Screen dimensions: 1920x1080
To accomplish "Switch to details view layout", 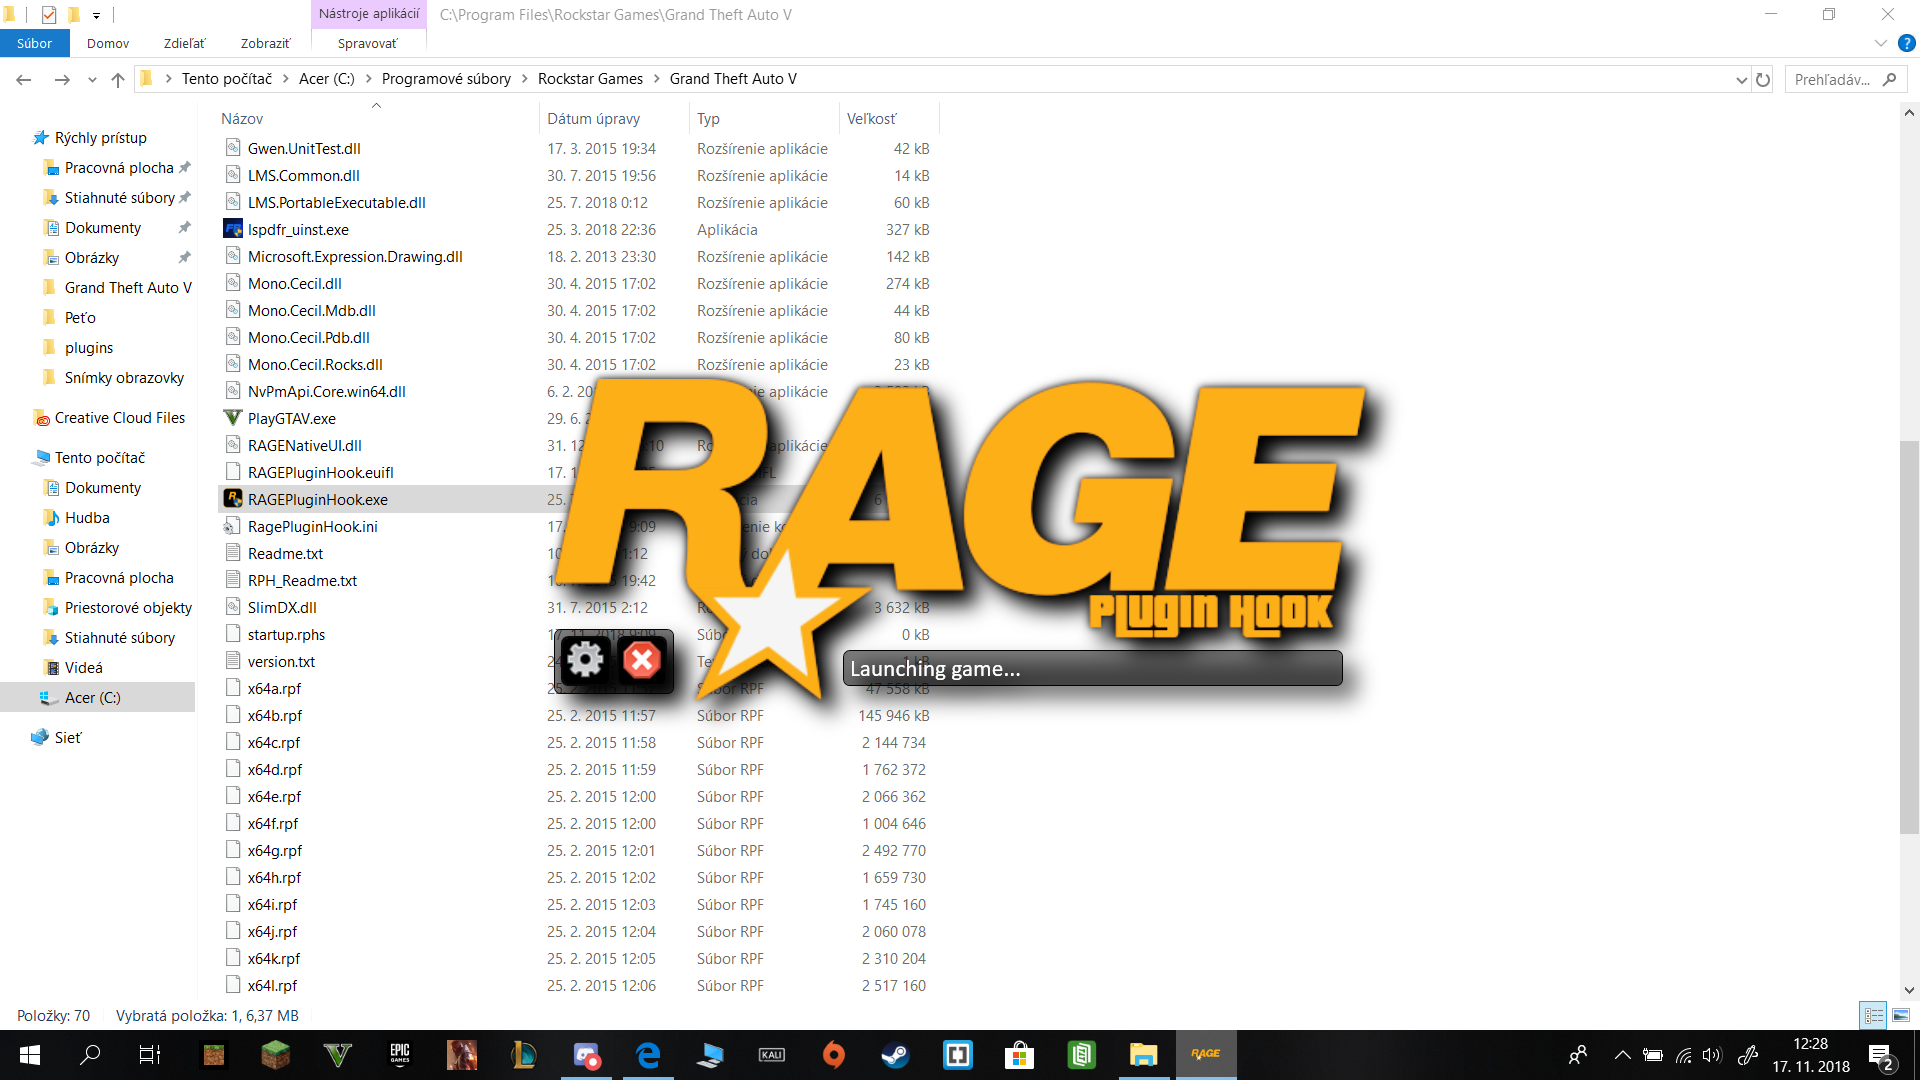I will [x=1873, y=1015].
